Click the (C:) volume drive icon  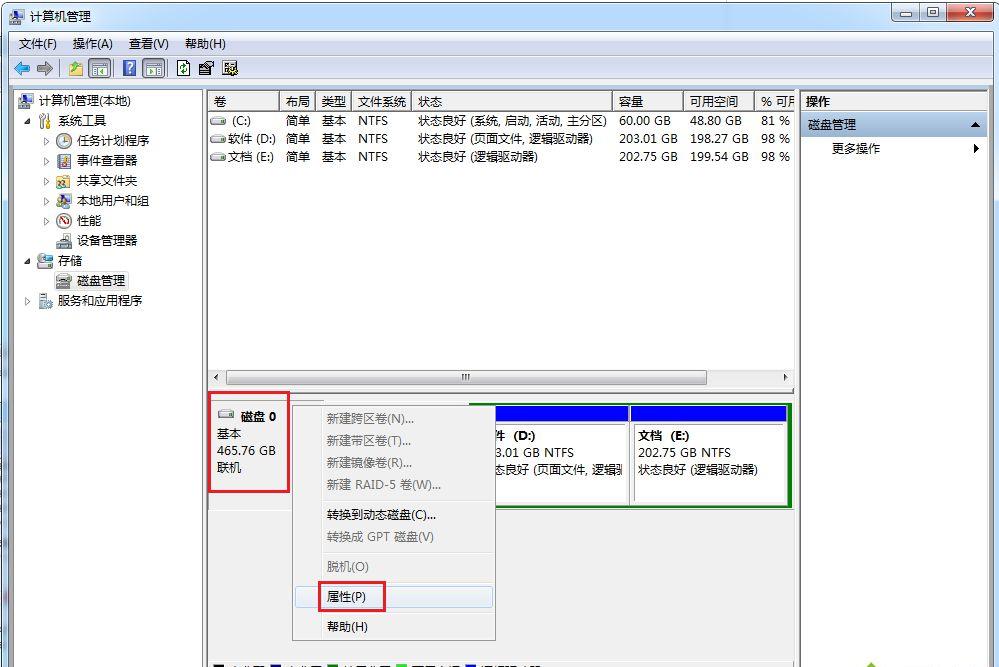coord(219,120)
